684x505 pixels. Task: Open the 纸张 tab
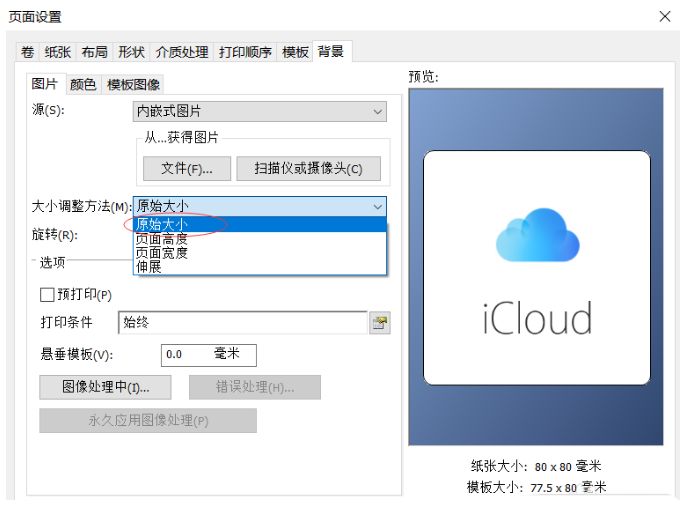click(58, 52)
